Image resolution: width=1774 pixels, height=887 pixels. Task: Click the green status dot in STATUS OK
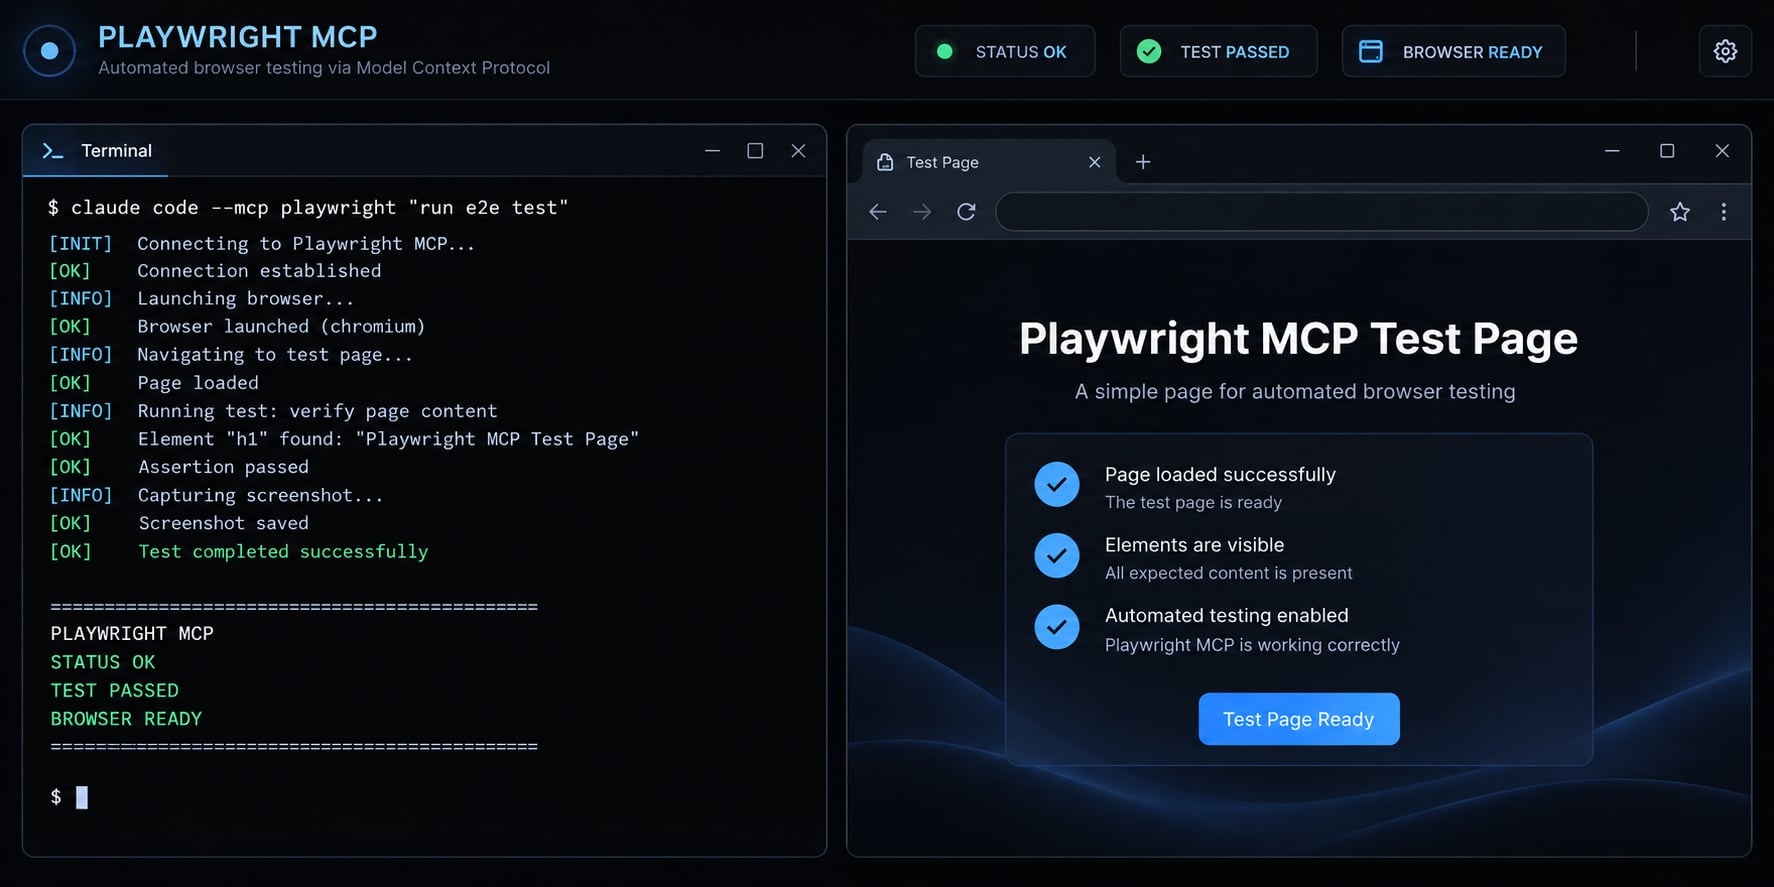click(944, 51)
